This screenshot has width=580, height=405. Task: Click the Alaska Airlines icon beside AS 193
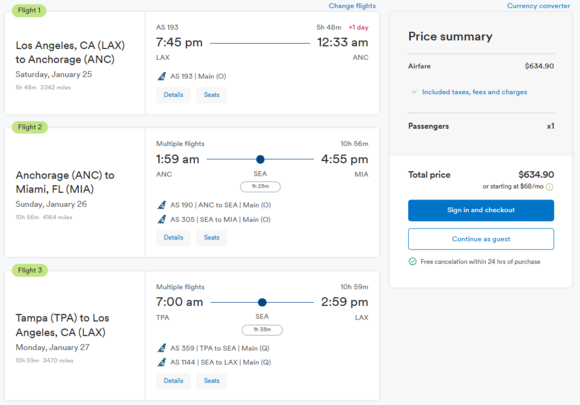point(162,76)
